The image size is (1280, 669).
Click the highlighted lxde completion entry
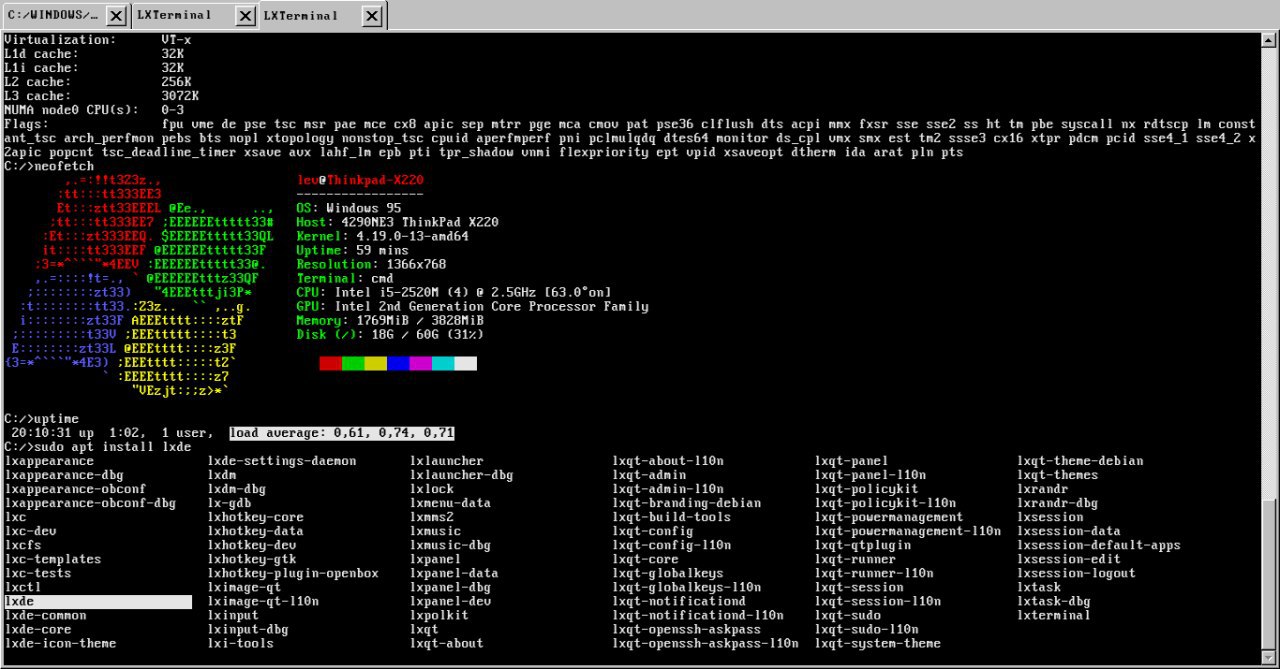tap(98, 601)
